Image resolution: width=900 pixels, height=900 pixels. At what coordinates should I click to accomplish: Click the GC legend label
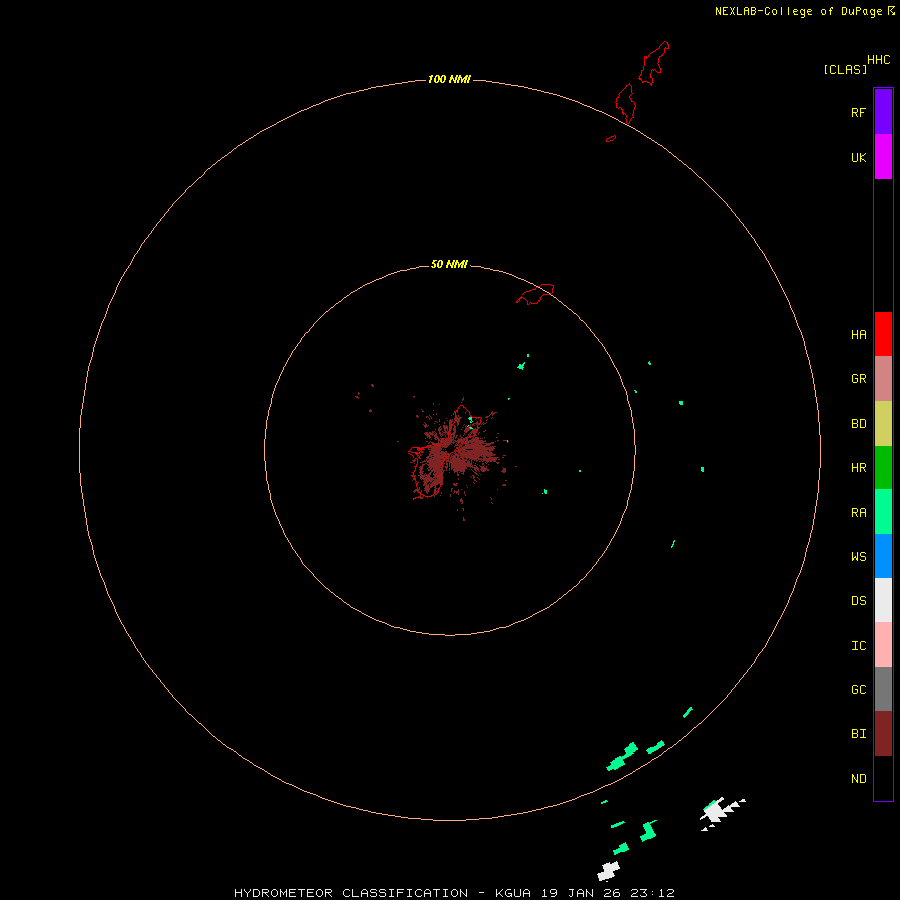click(x=858, y=689)
